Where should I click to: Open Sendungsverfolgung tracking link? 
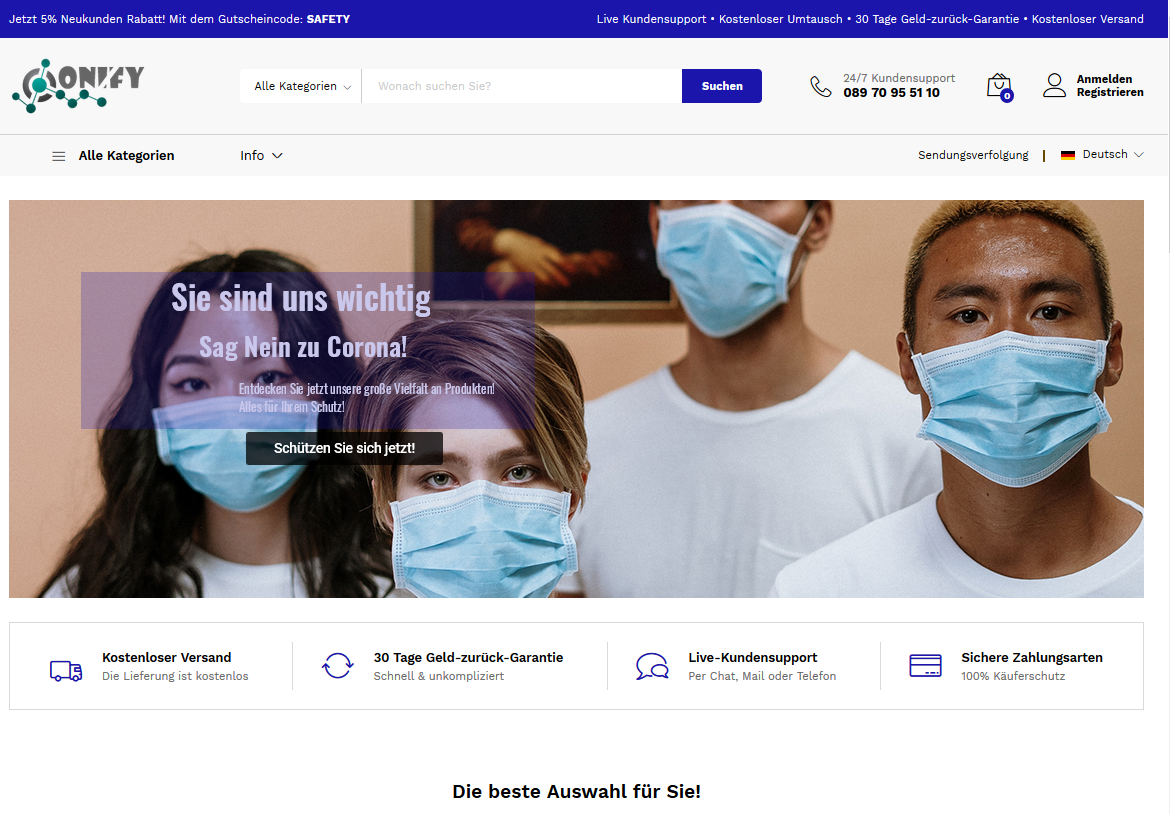[973, 155]
